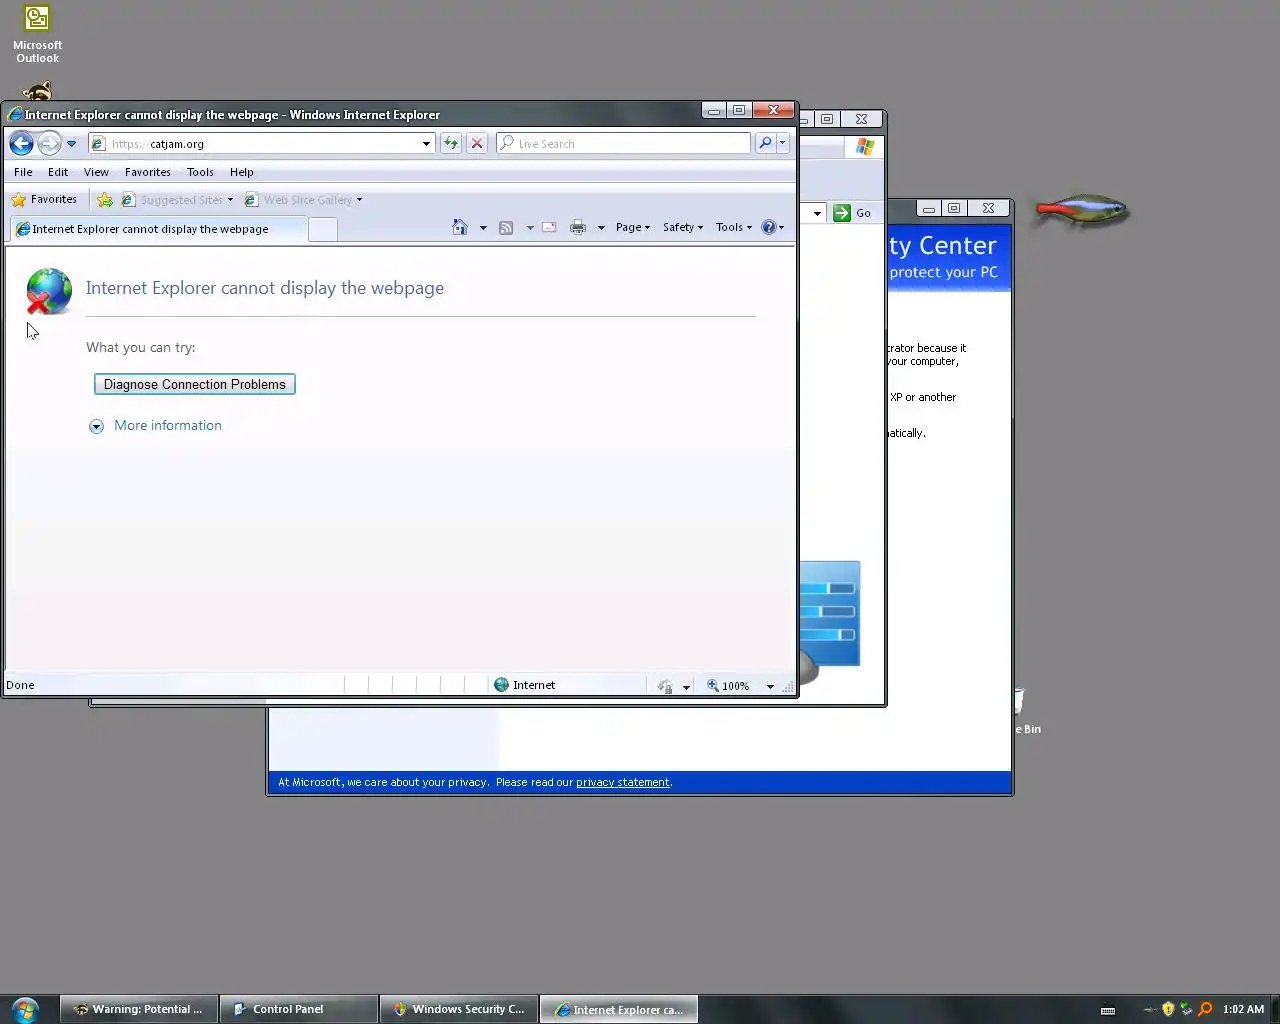
Task: Click the Read Mail icon
Action: point(549,227)
